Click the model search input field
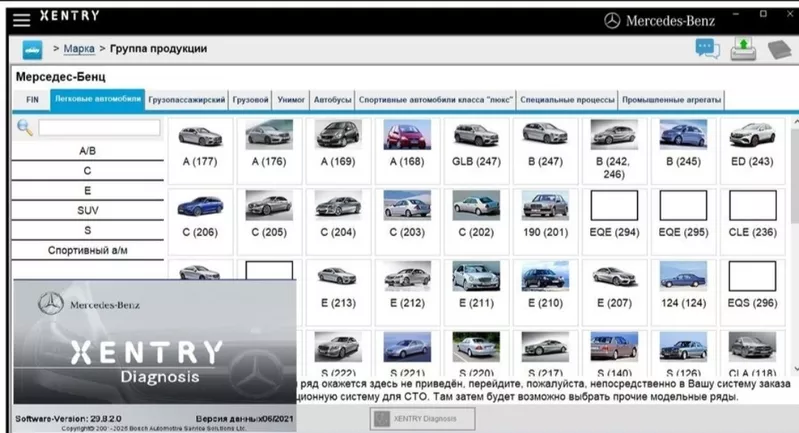Viewport: 799px width, 433px height. point(99,128)
